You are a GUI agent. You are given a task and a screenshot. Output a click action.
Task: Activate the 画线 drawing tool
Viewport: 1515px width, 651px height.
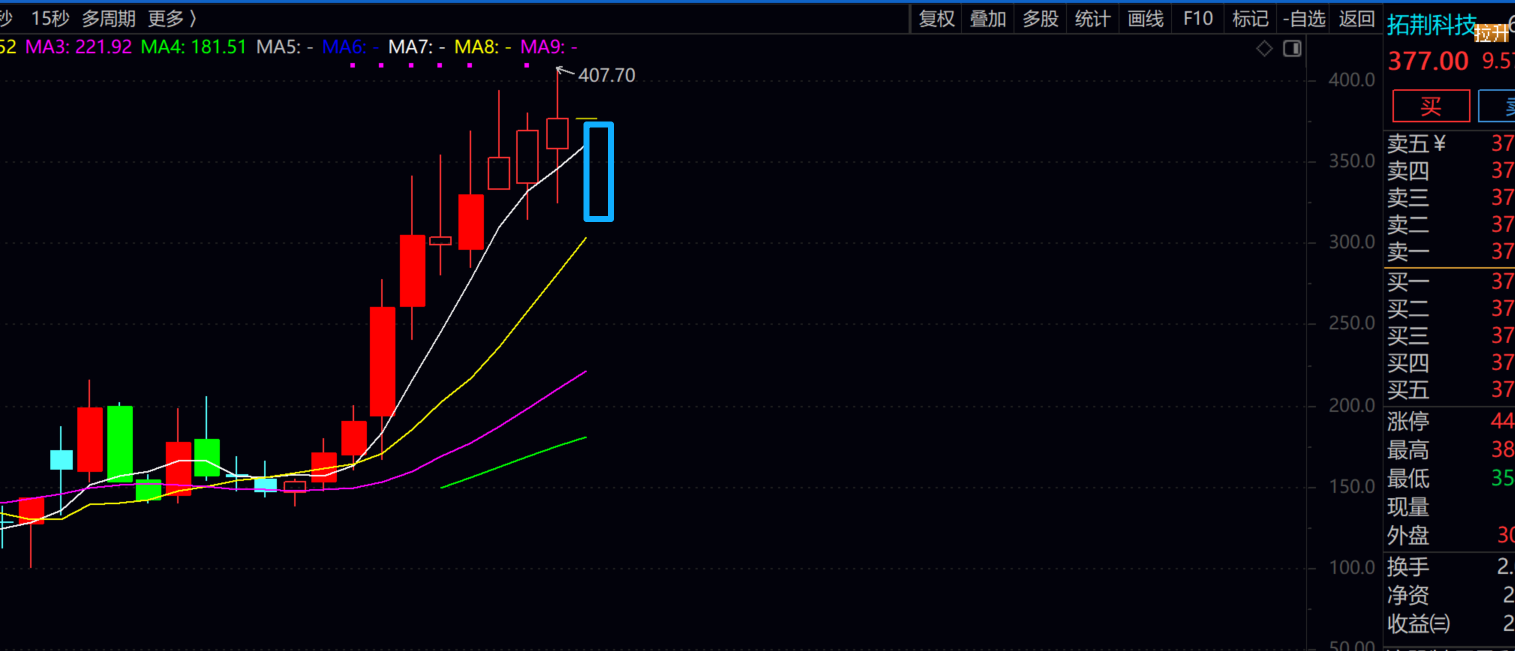tap(1145, 18)
